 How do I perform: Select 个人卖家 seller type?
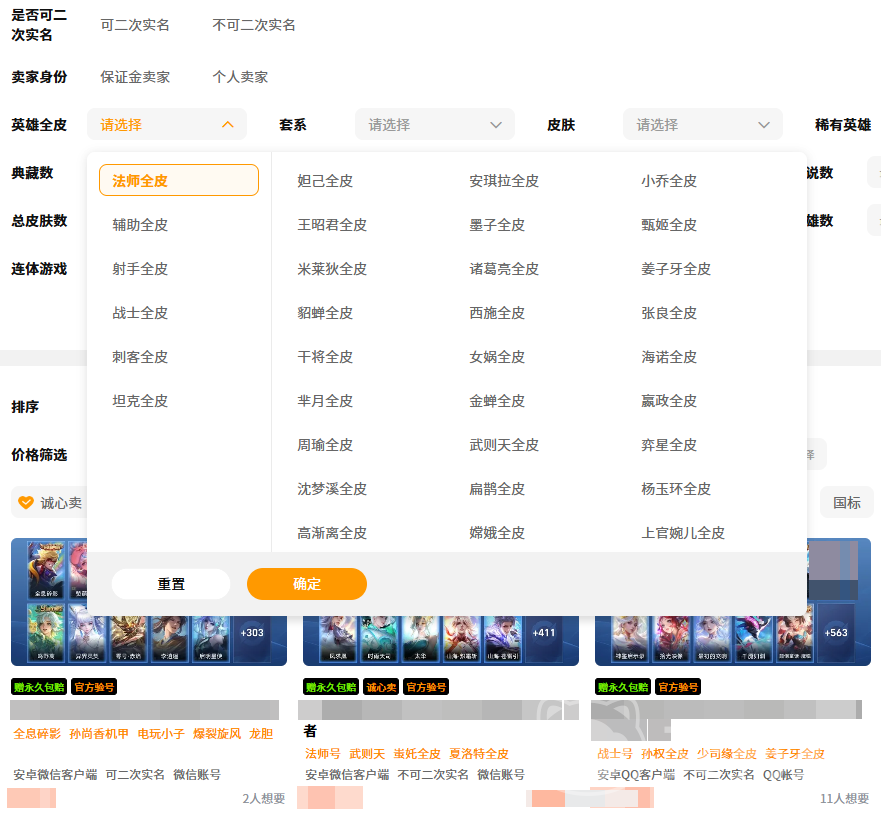click(240, 77)
